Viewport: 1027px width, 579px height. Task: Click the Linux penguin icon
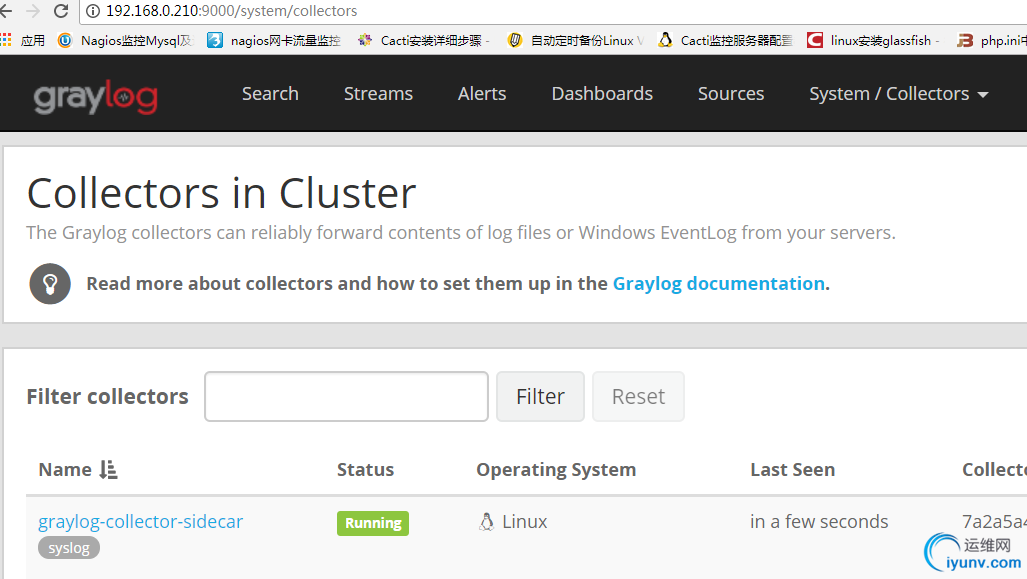click(486, 522)
